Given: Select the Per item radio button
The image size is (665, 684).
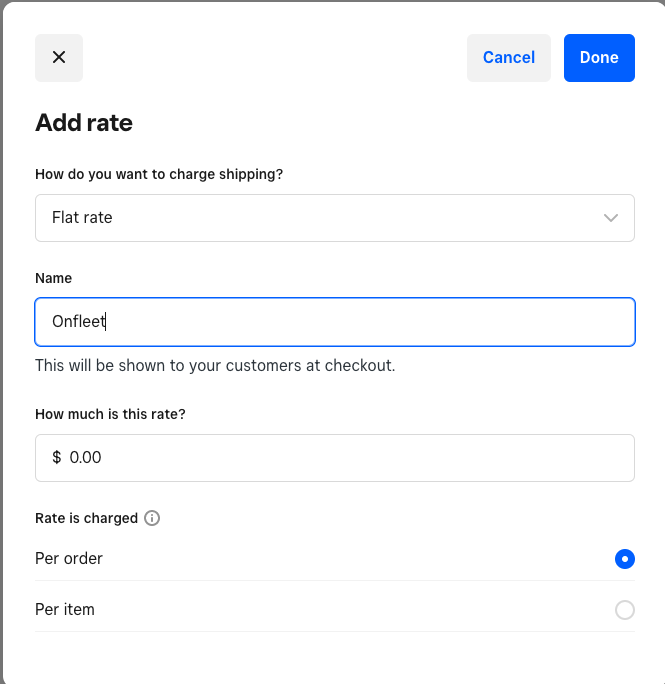Looking at the screenshot, I should click(624, 609).
